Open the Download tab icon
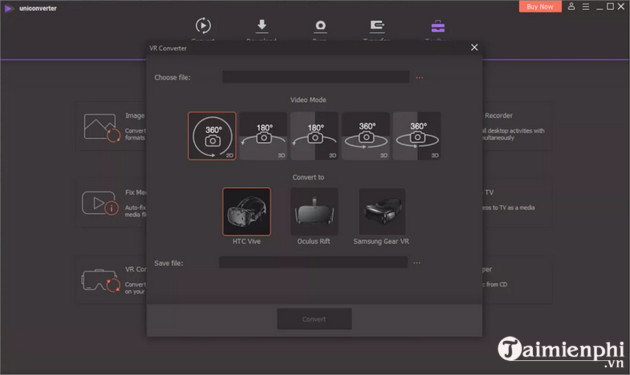630x375 pixels. coord(262,26)
